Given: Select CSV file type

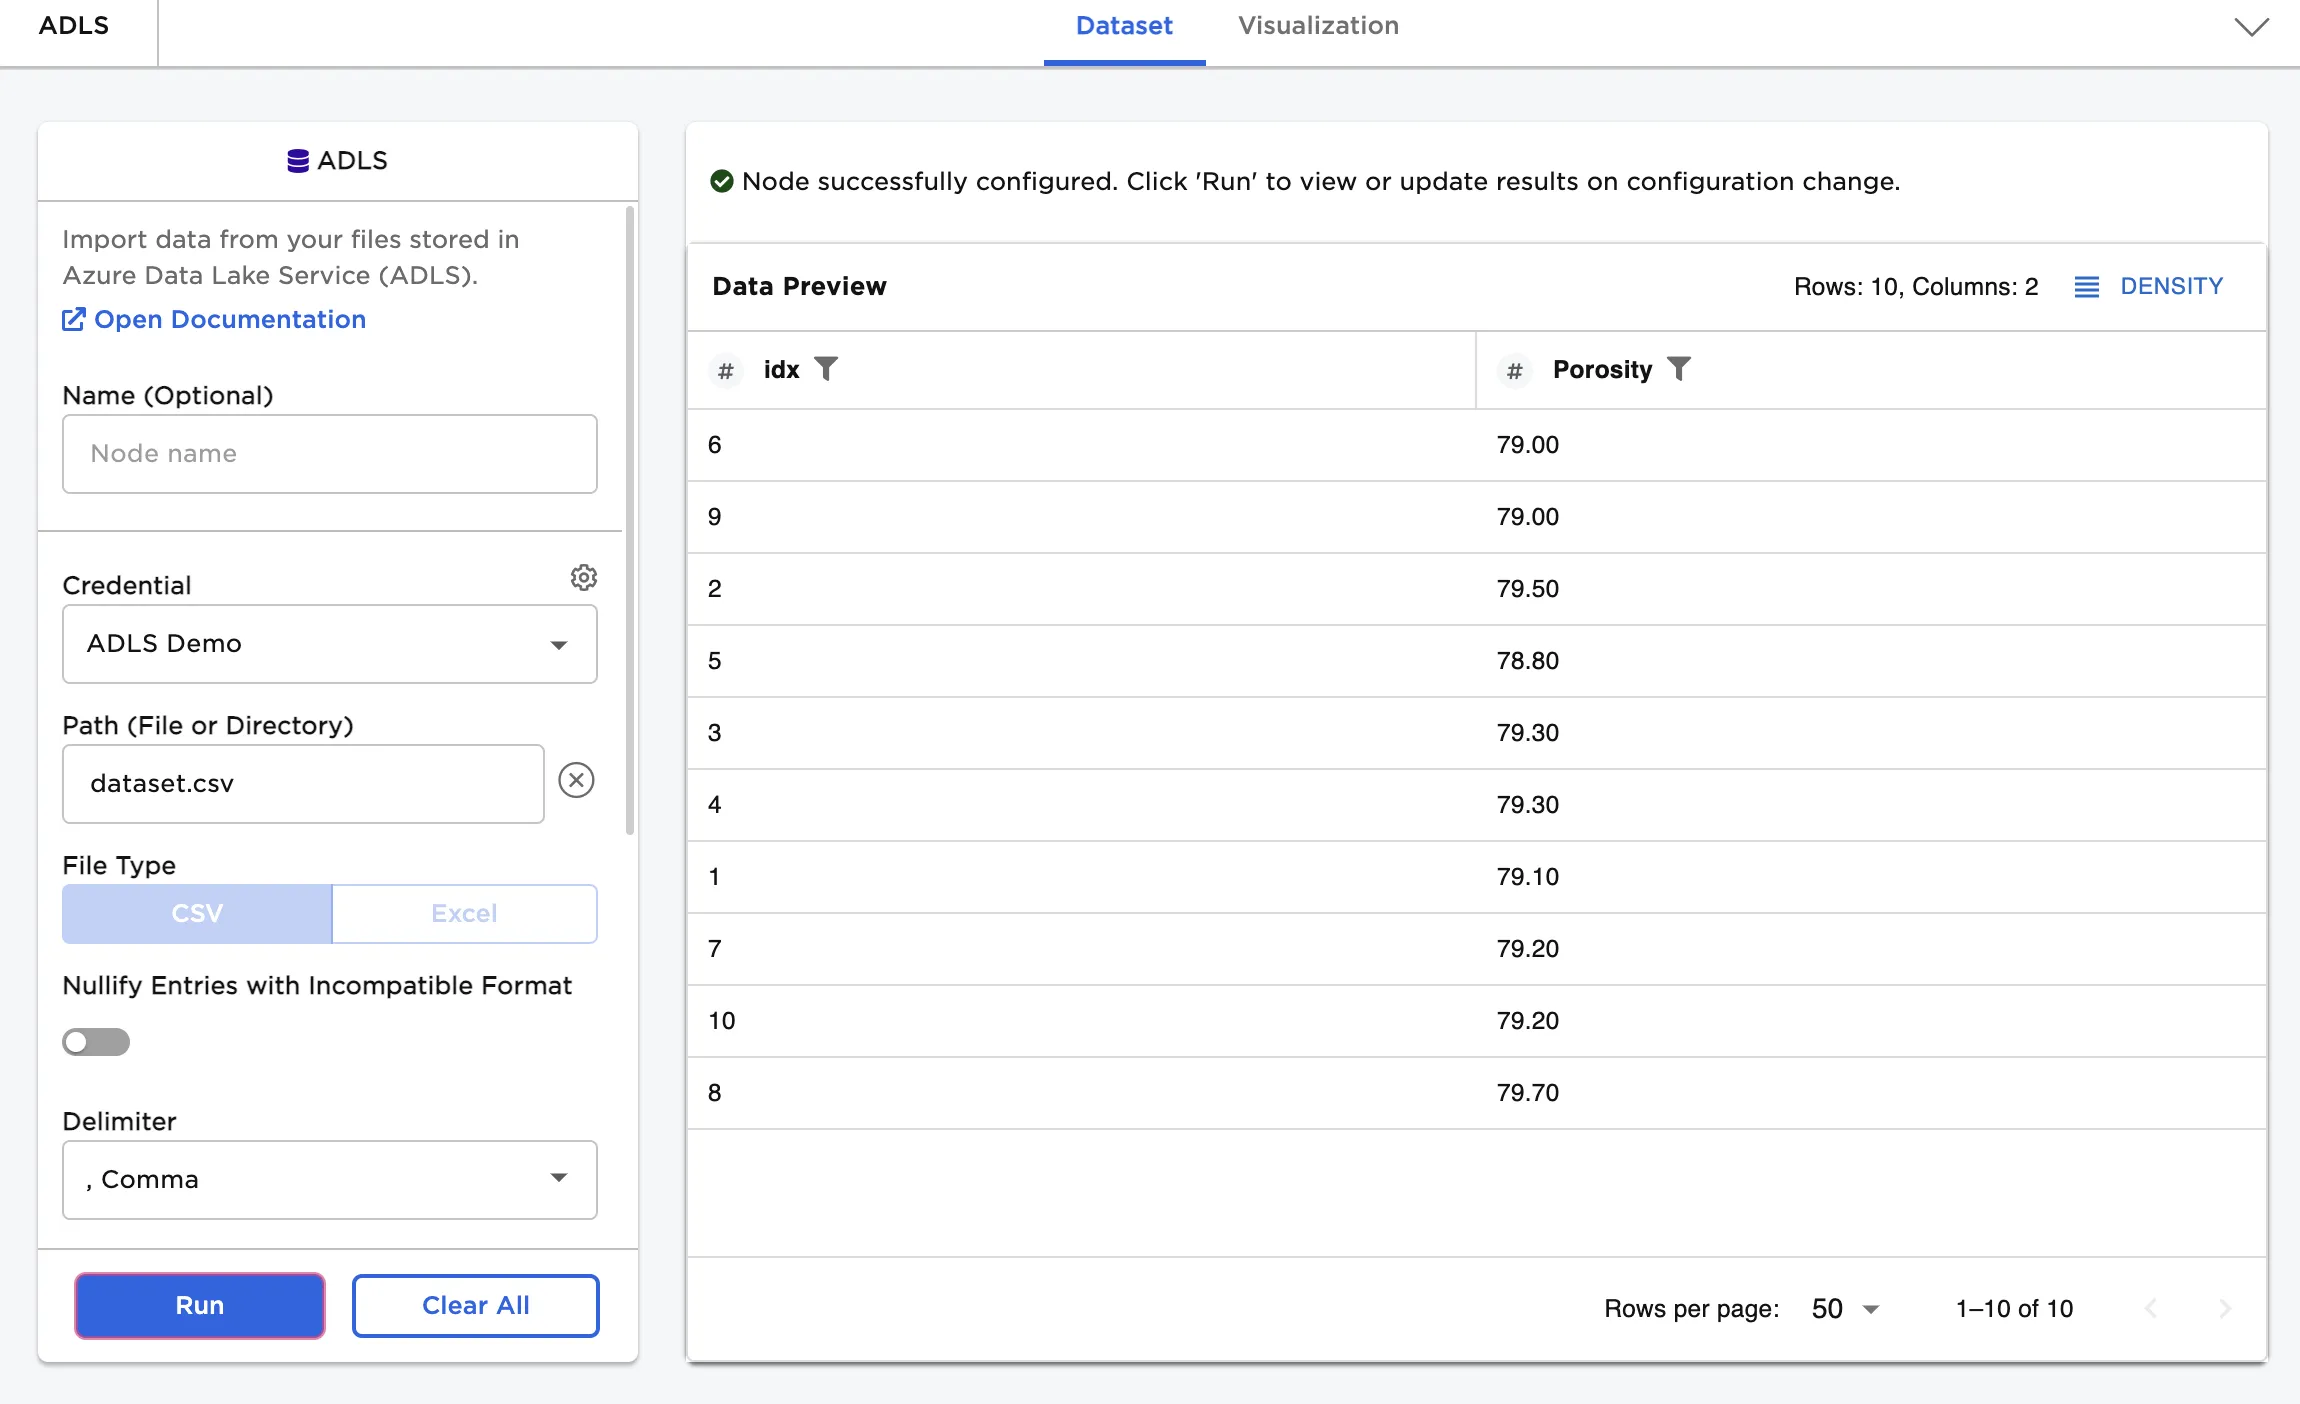Looking at the screenshot, I should click(x=197, y=913).
